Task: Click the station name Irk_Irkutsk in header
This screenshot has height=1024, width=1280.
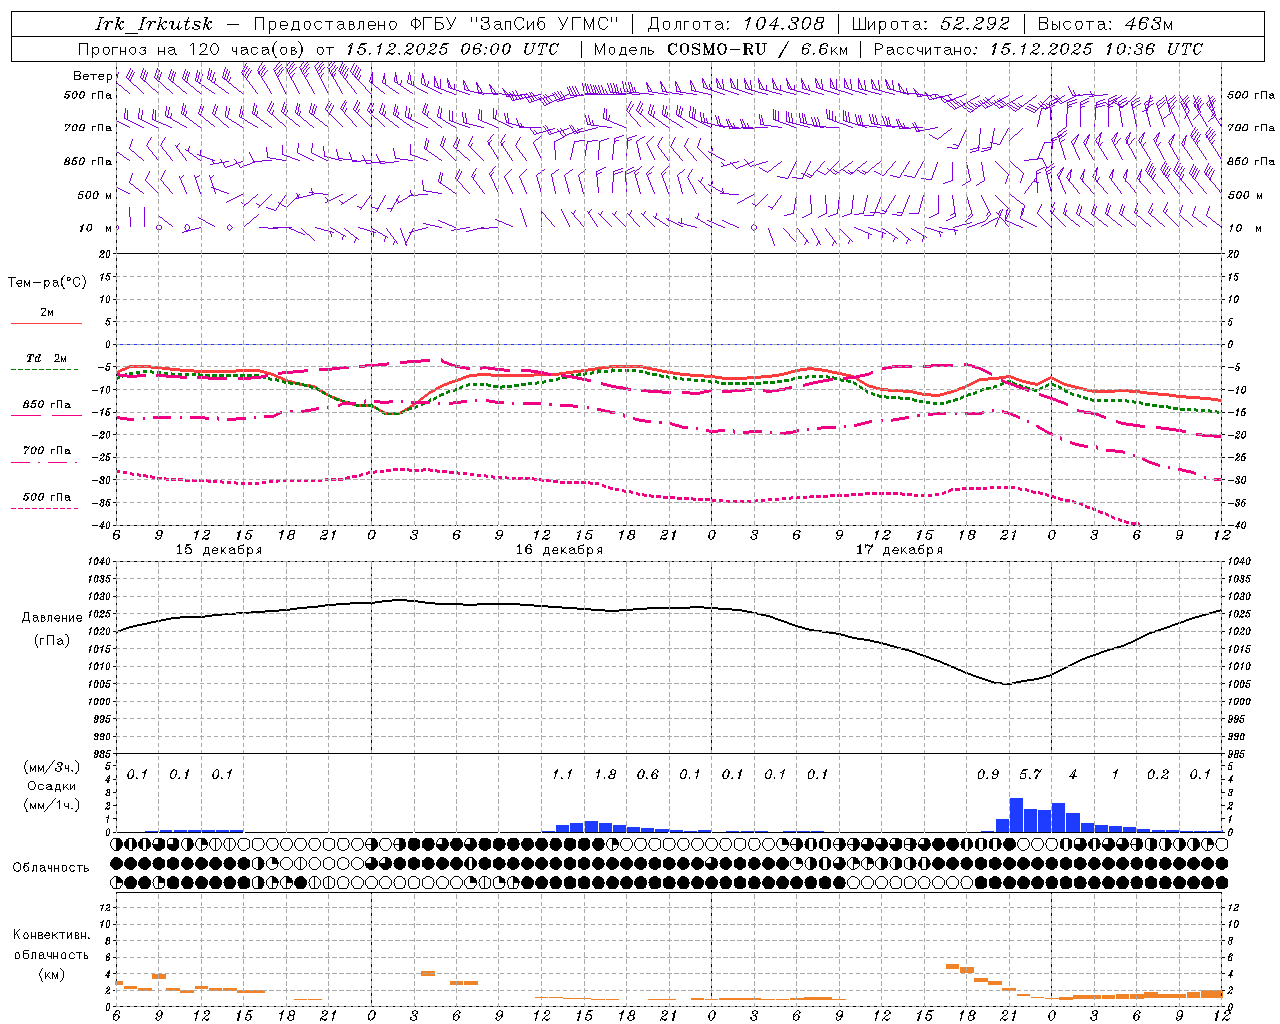Action: (154, 24)
